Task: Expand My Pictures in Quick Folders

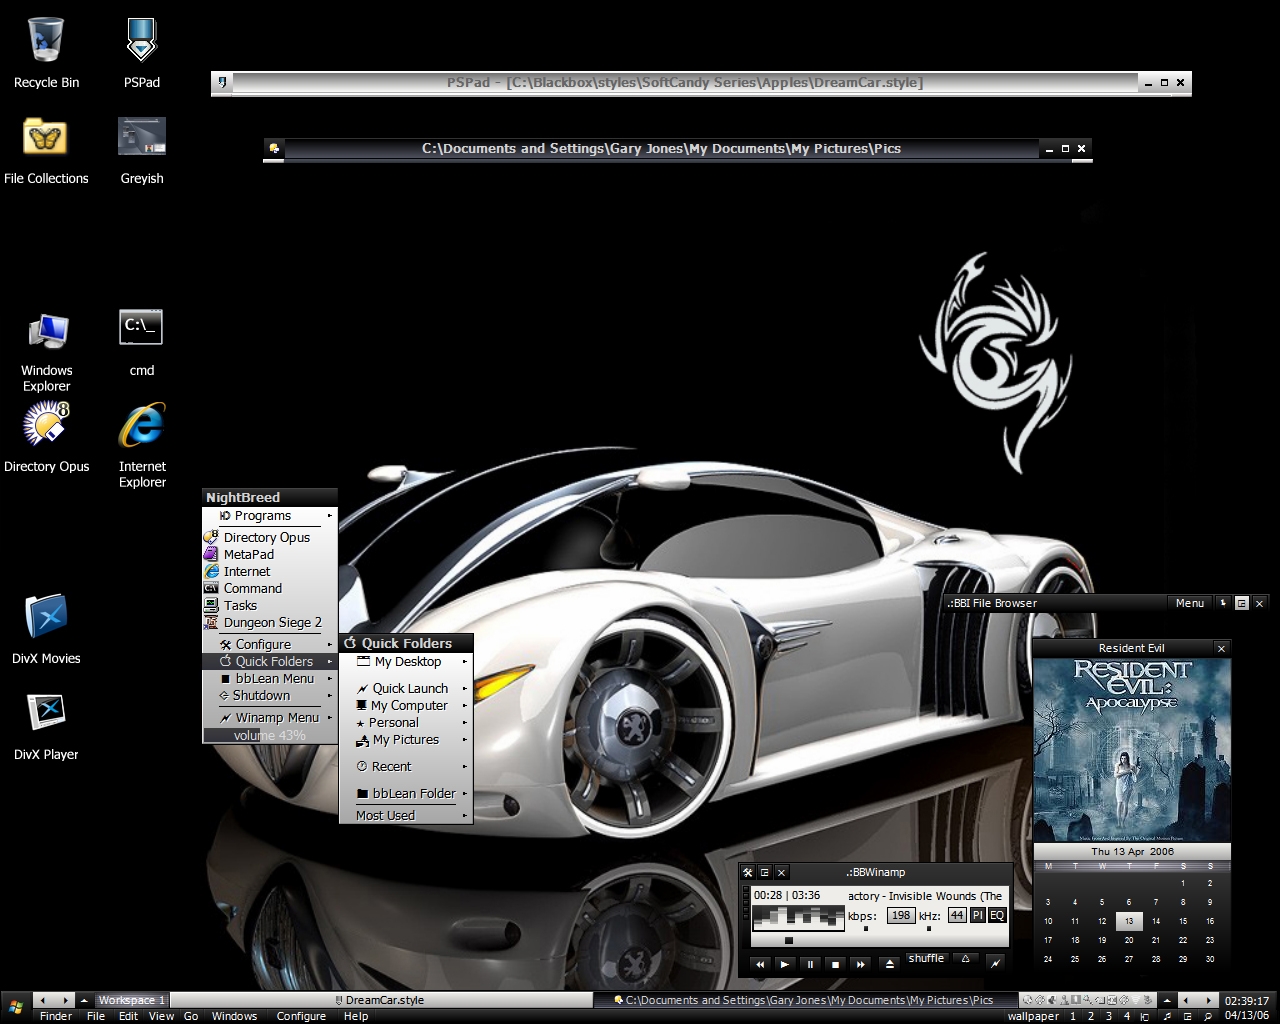Action: [406, 739]
